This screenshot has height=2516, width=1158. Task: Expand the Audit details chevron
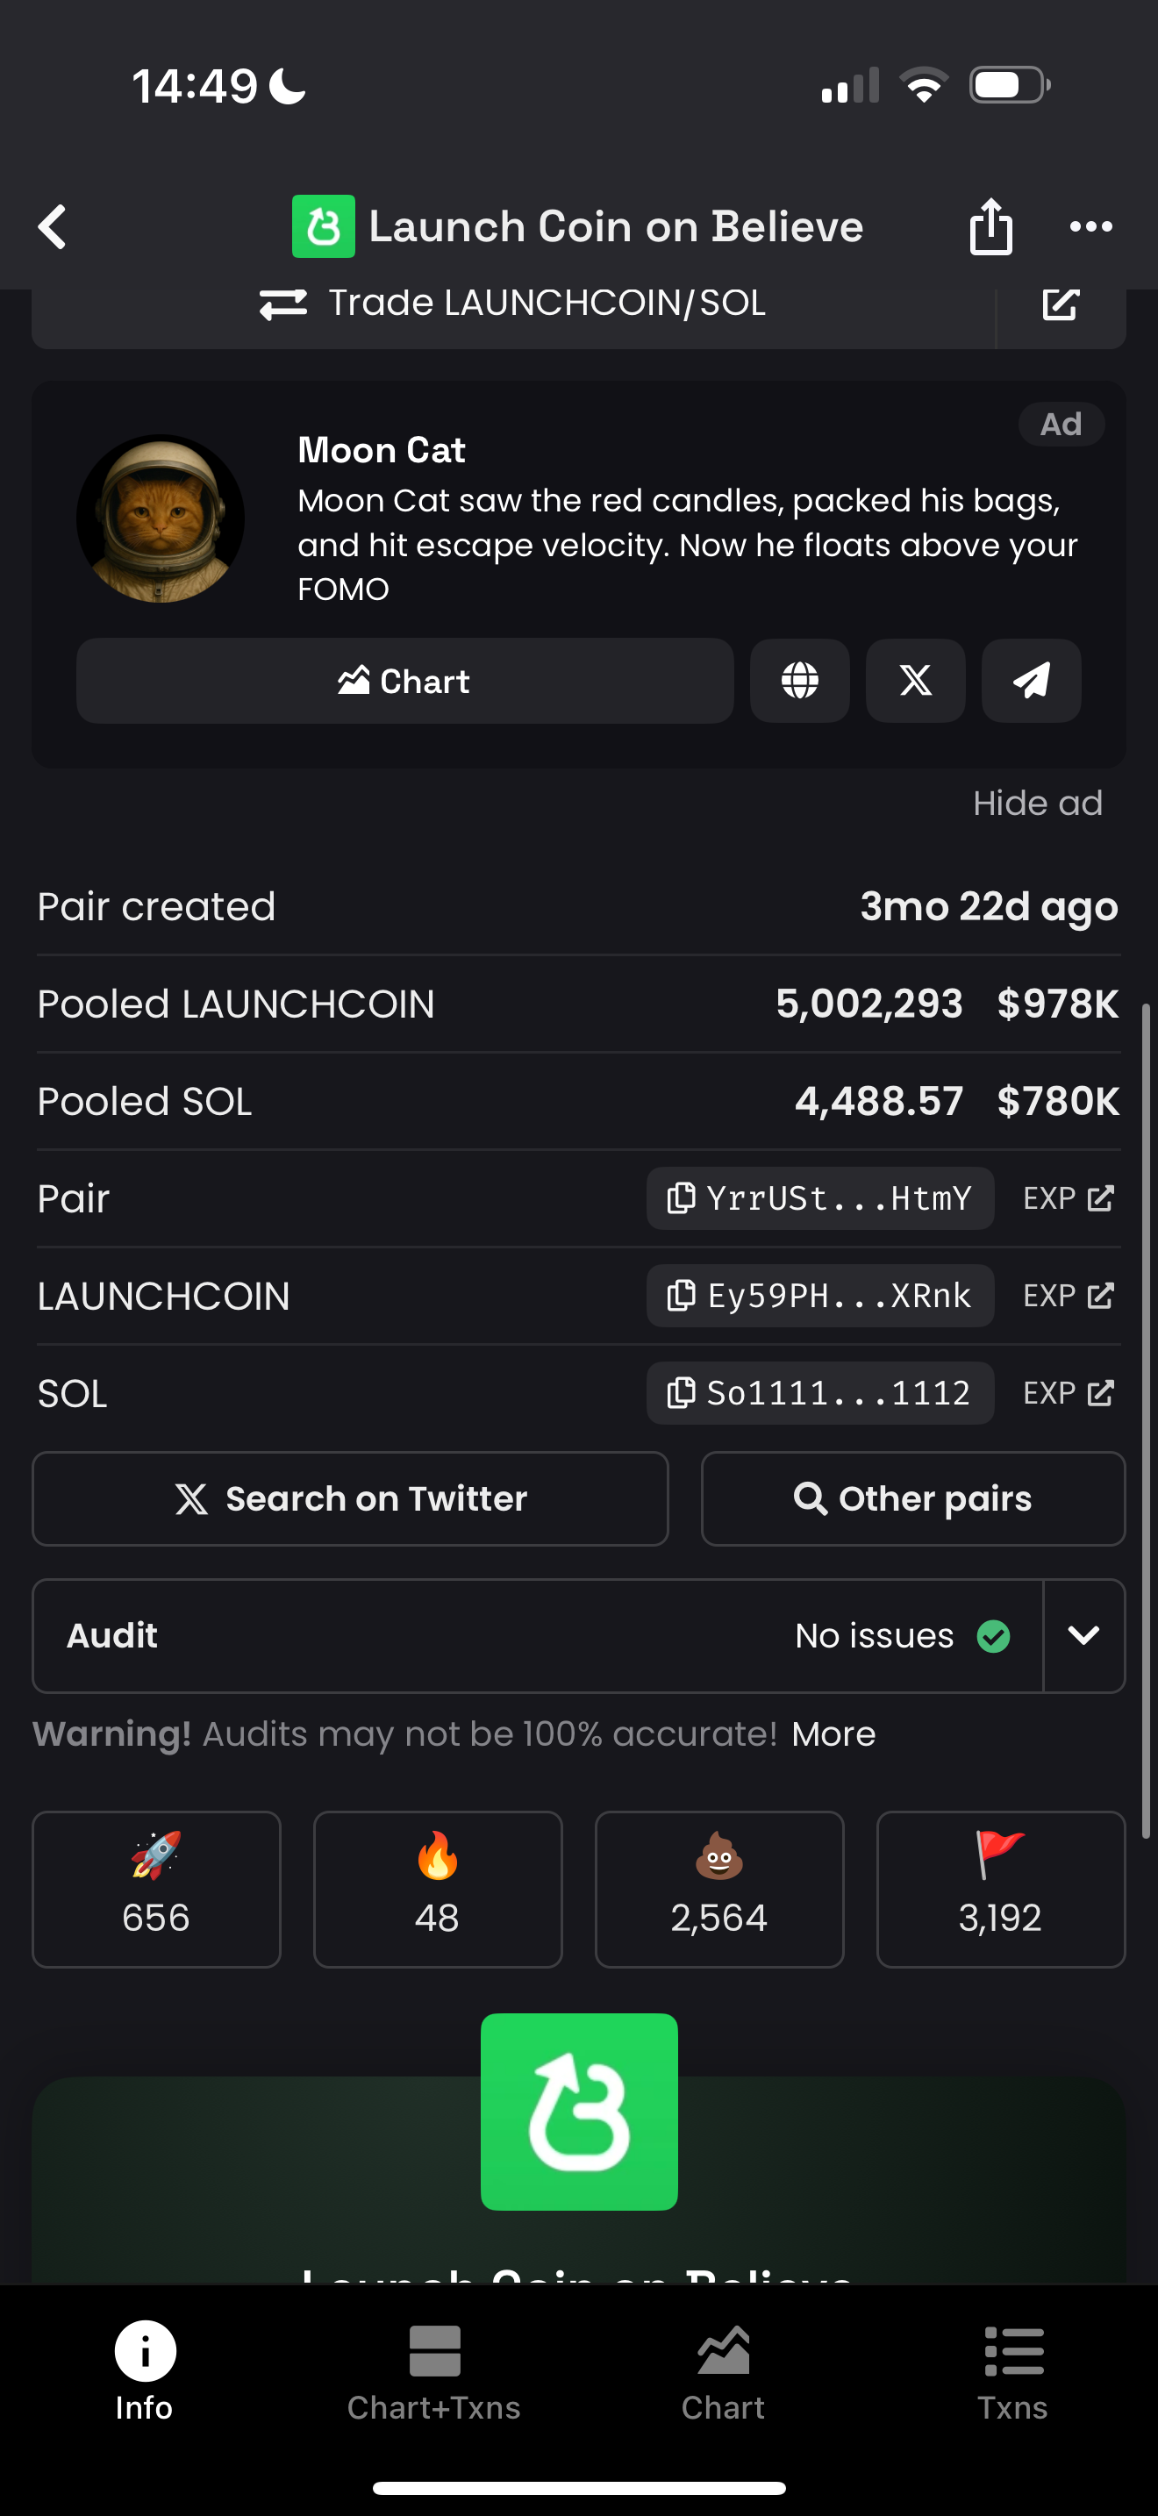click(x=1084, y=1636)
